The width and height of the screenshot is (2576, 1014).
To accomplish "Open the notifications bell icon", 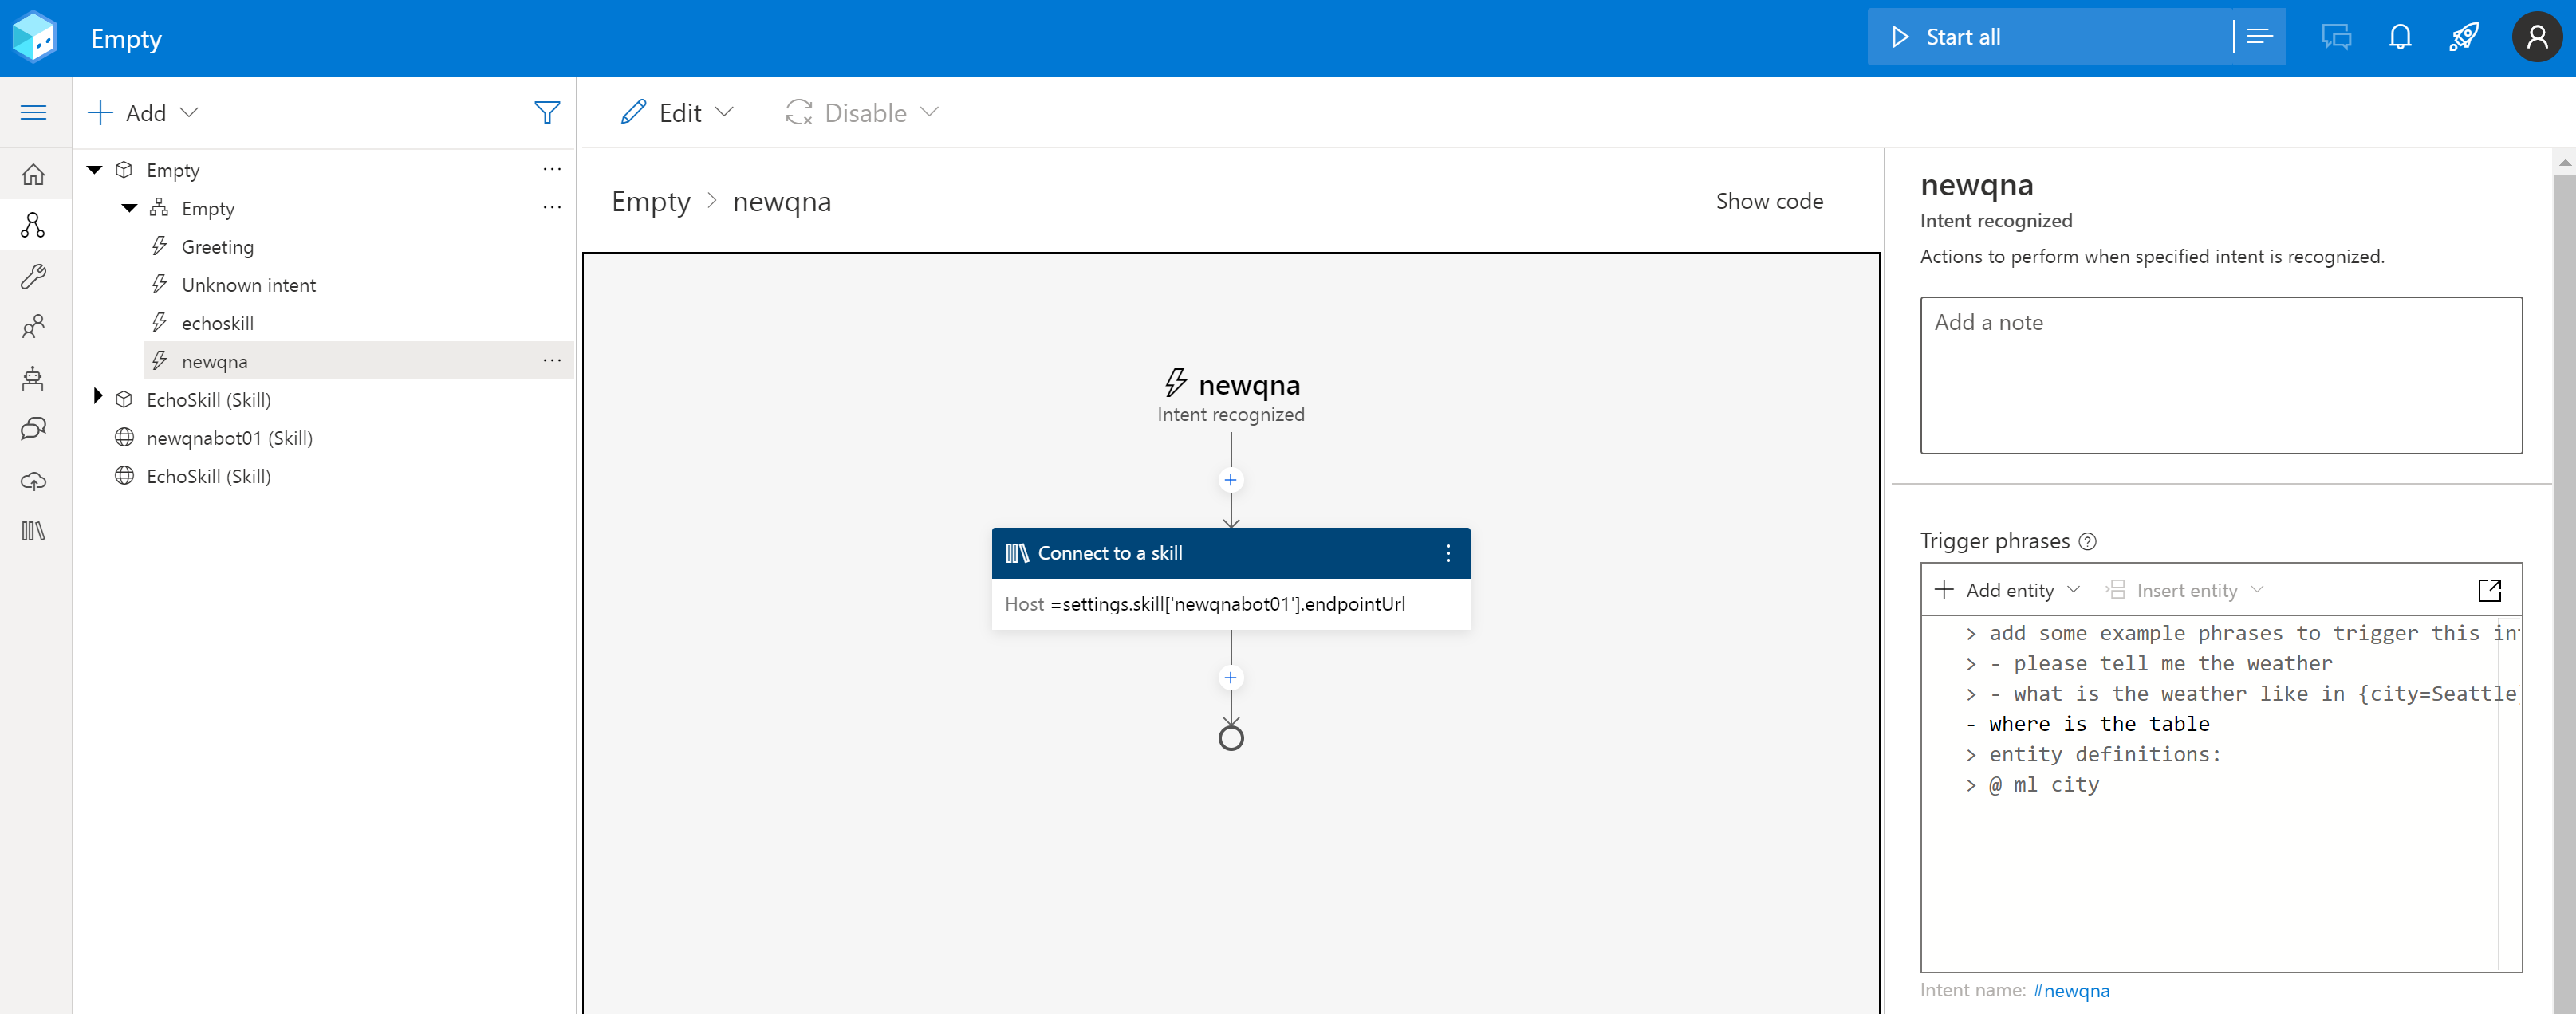I will [x=2399, y=38].
